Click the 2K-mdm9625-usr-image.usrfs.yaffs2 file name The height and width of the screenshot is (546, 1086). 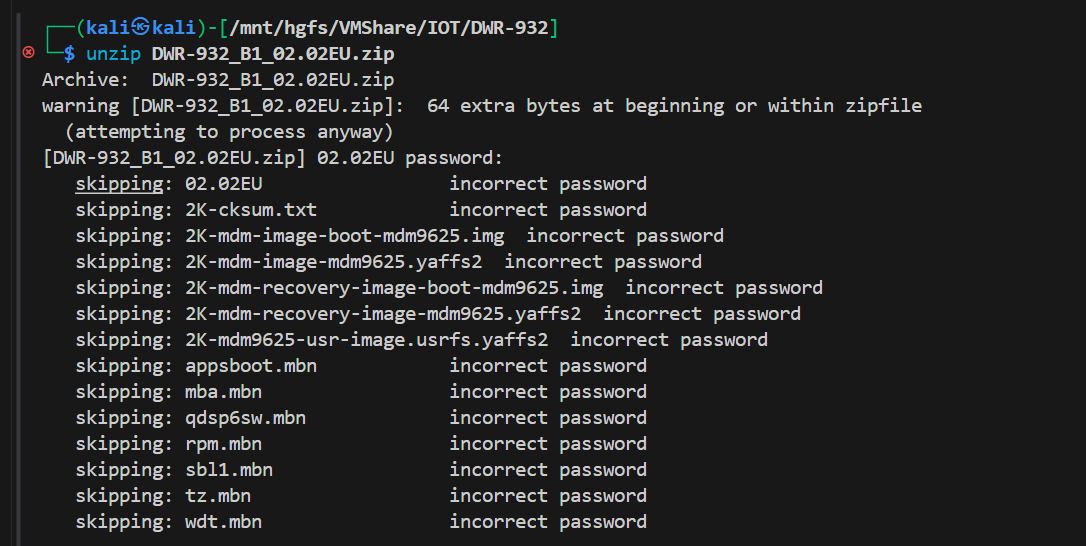(x=366, y=340)
